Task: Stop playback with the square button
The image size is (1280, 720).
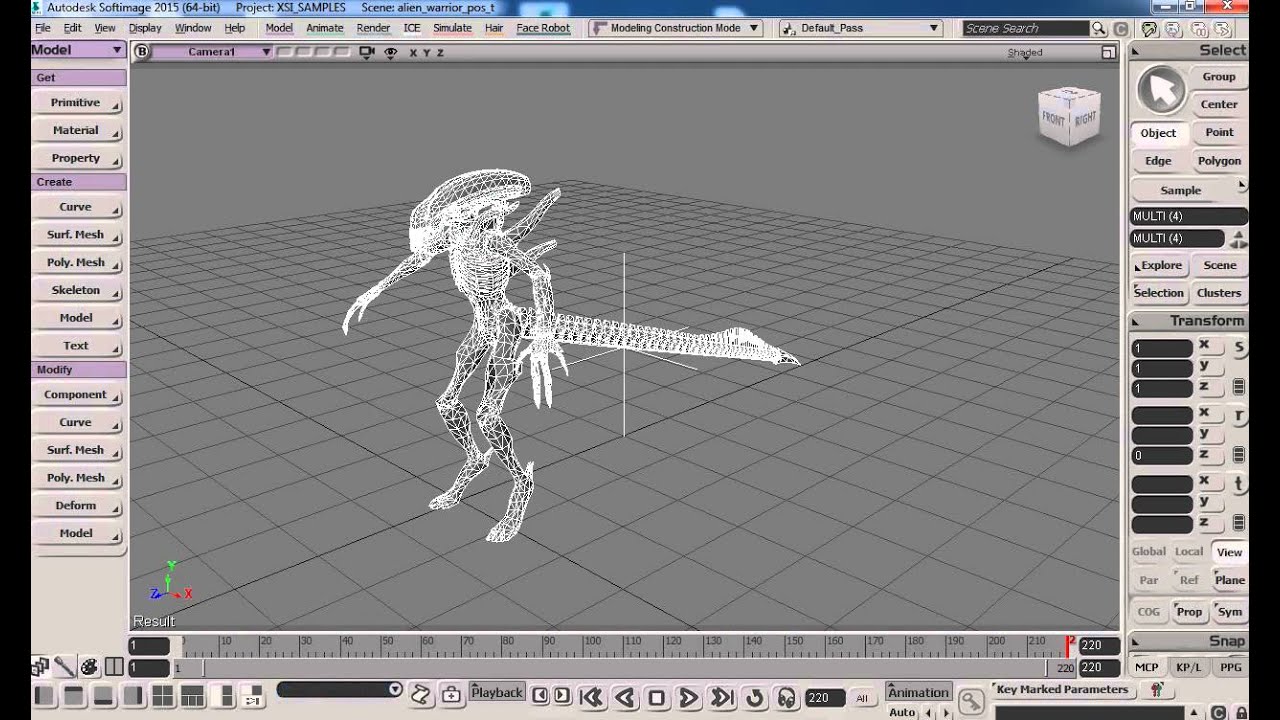Action: tap(657, 697)
